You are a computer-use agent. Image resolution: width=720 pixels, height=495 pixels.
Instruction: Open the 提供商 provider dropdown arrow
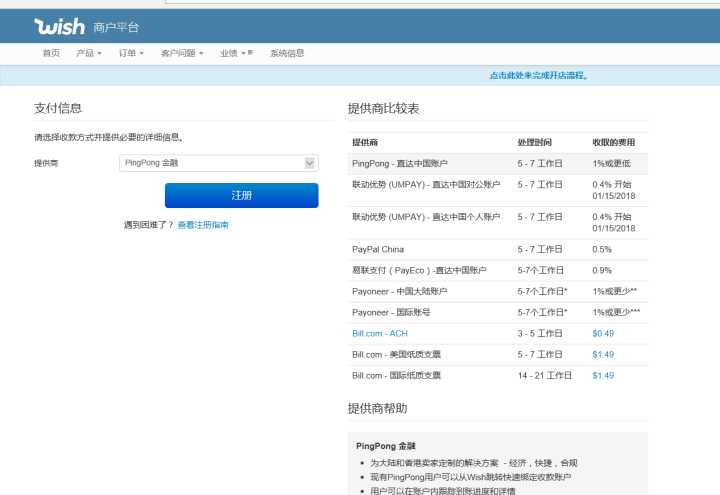coord(310,162)
